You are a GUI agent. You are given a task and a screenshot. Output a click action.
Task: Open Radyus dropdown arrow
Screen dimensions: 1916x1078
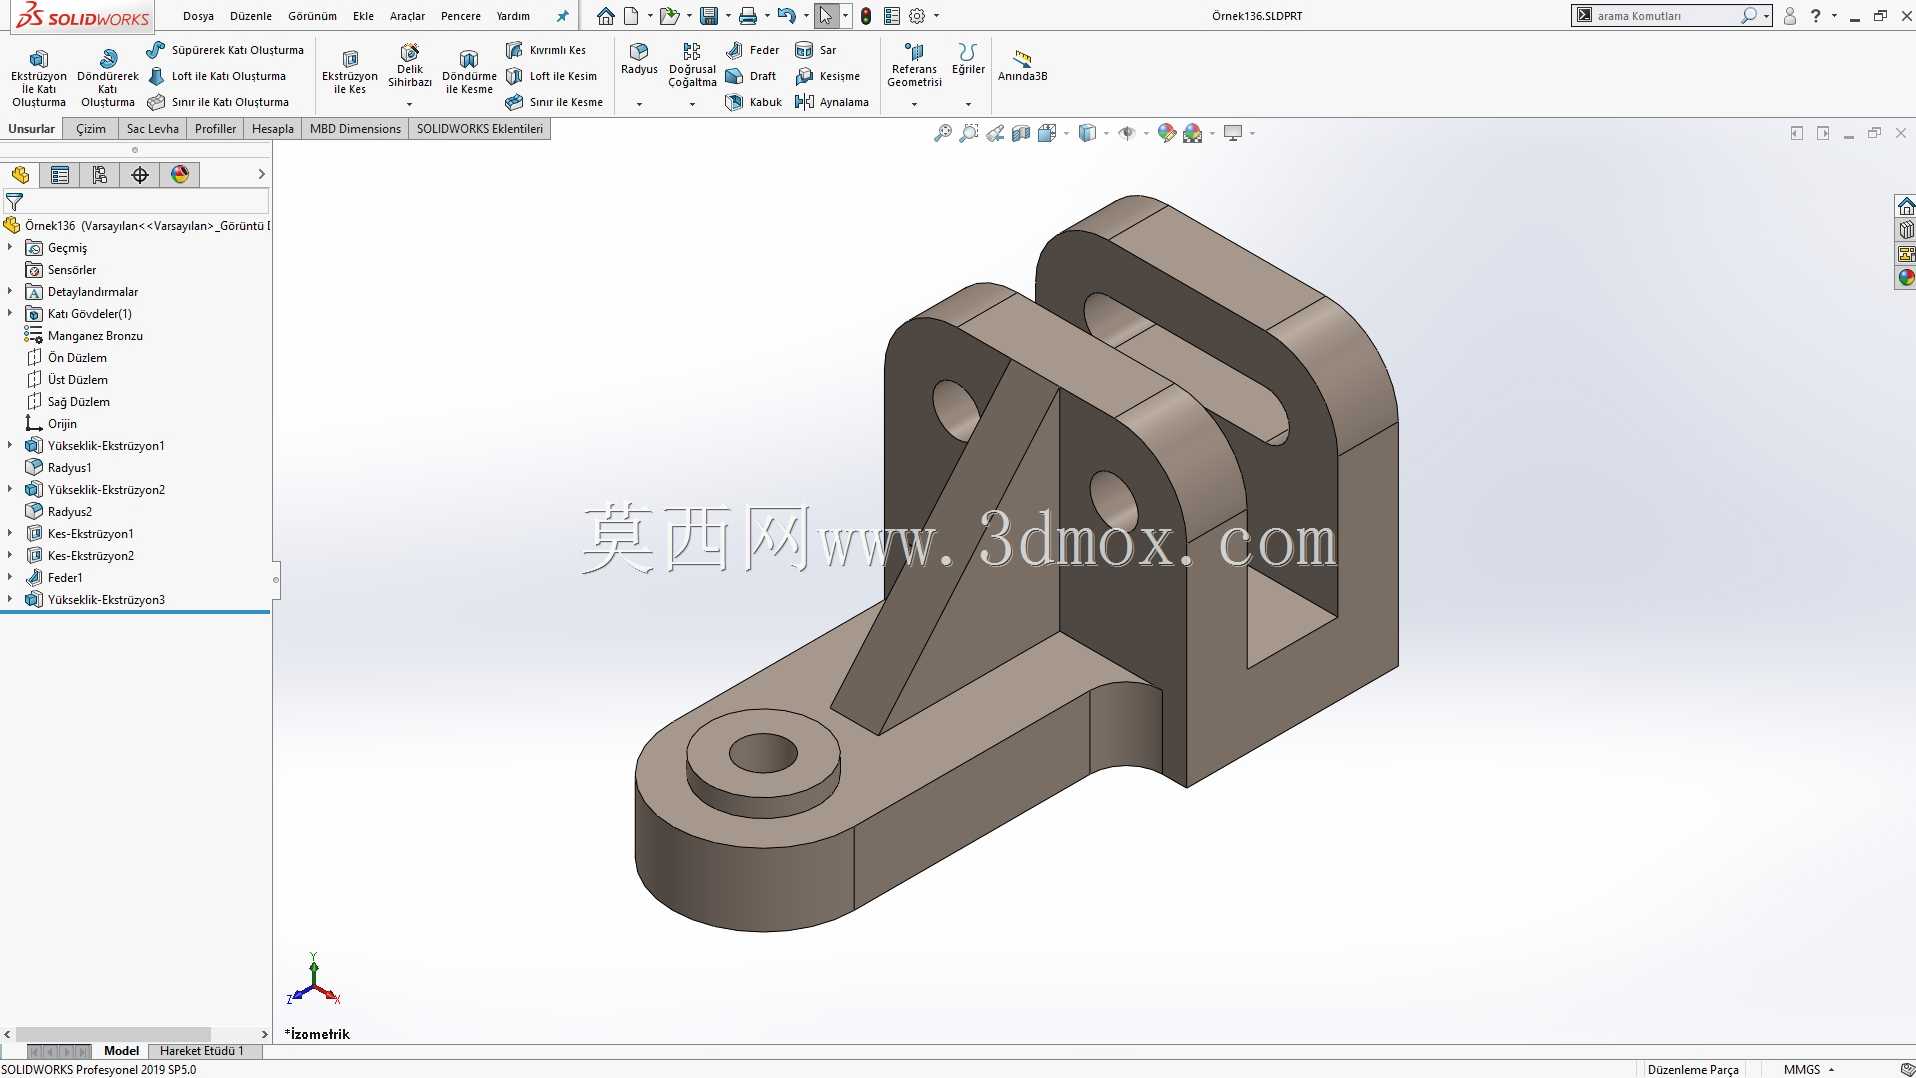pyautogui.click(x=639, y=104)
